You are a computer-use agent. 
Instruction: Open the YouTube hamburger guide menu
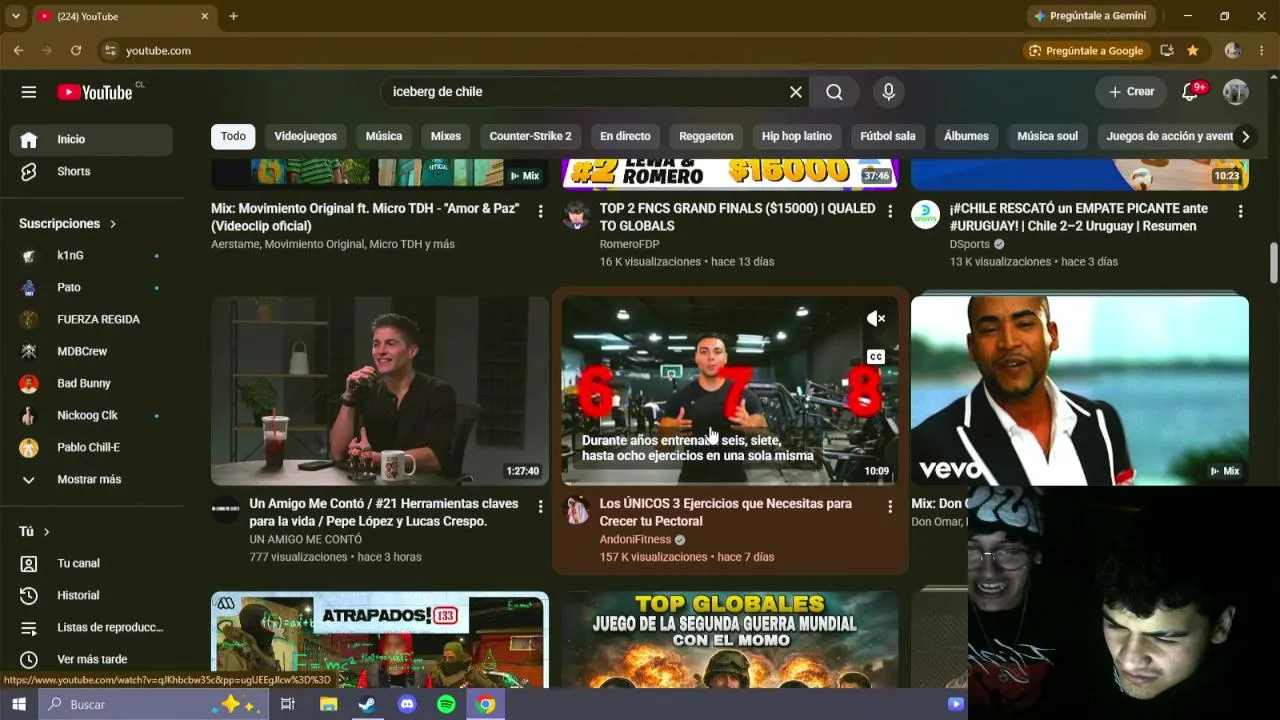[x=29, y=92]
